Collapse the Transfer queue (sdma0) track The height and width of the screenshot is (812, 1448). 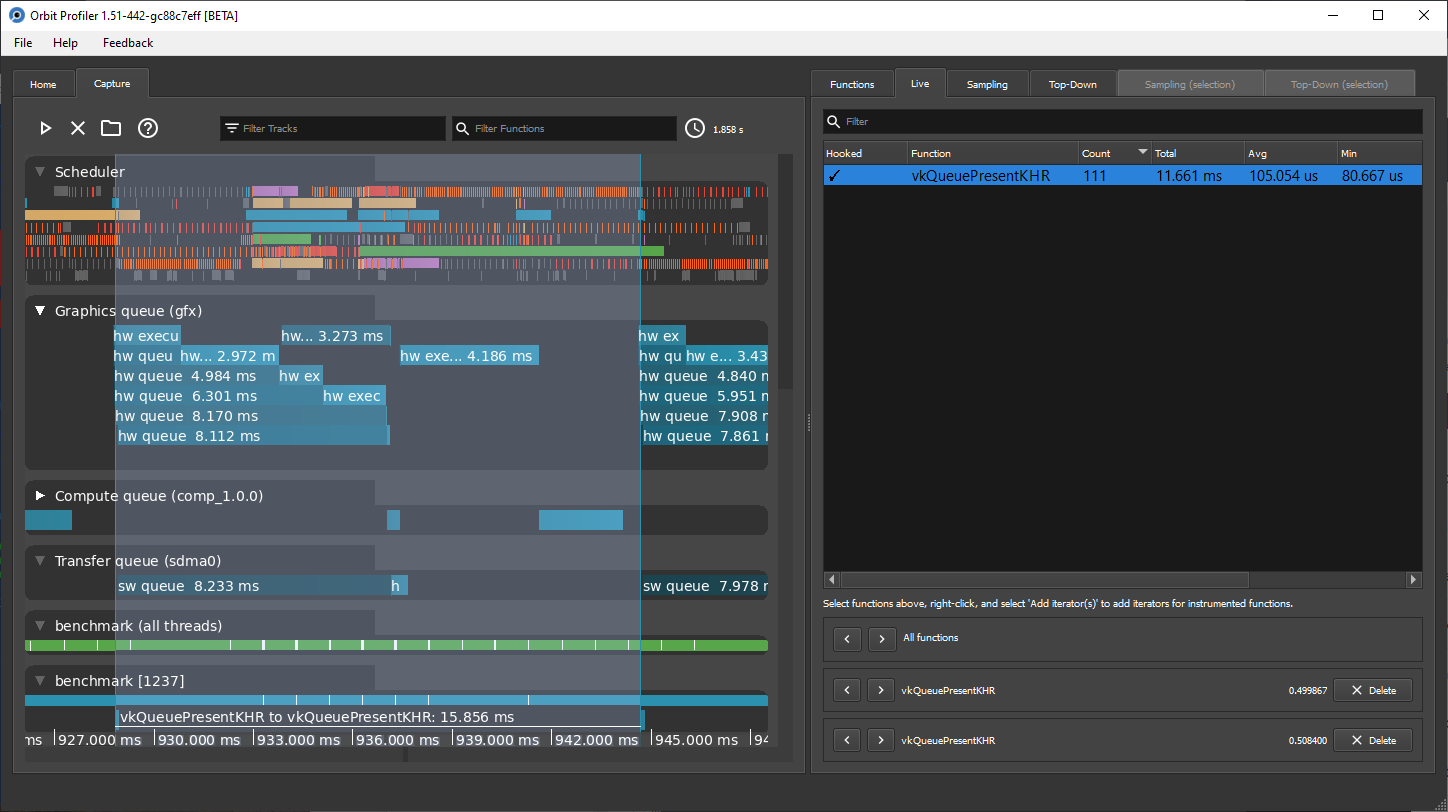[40, 561]
